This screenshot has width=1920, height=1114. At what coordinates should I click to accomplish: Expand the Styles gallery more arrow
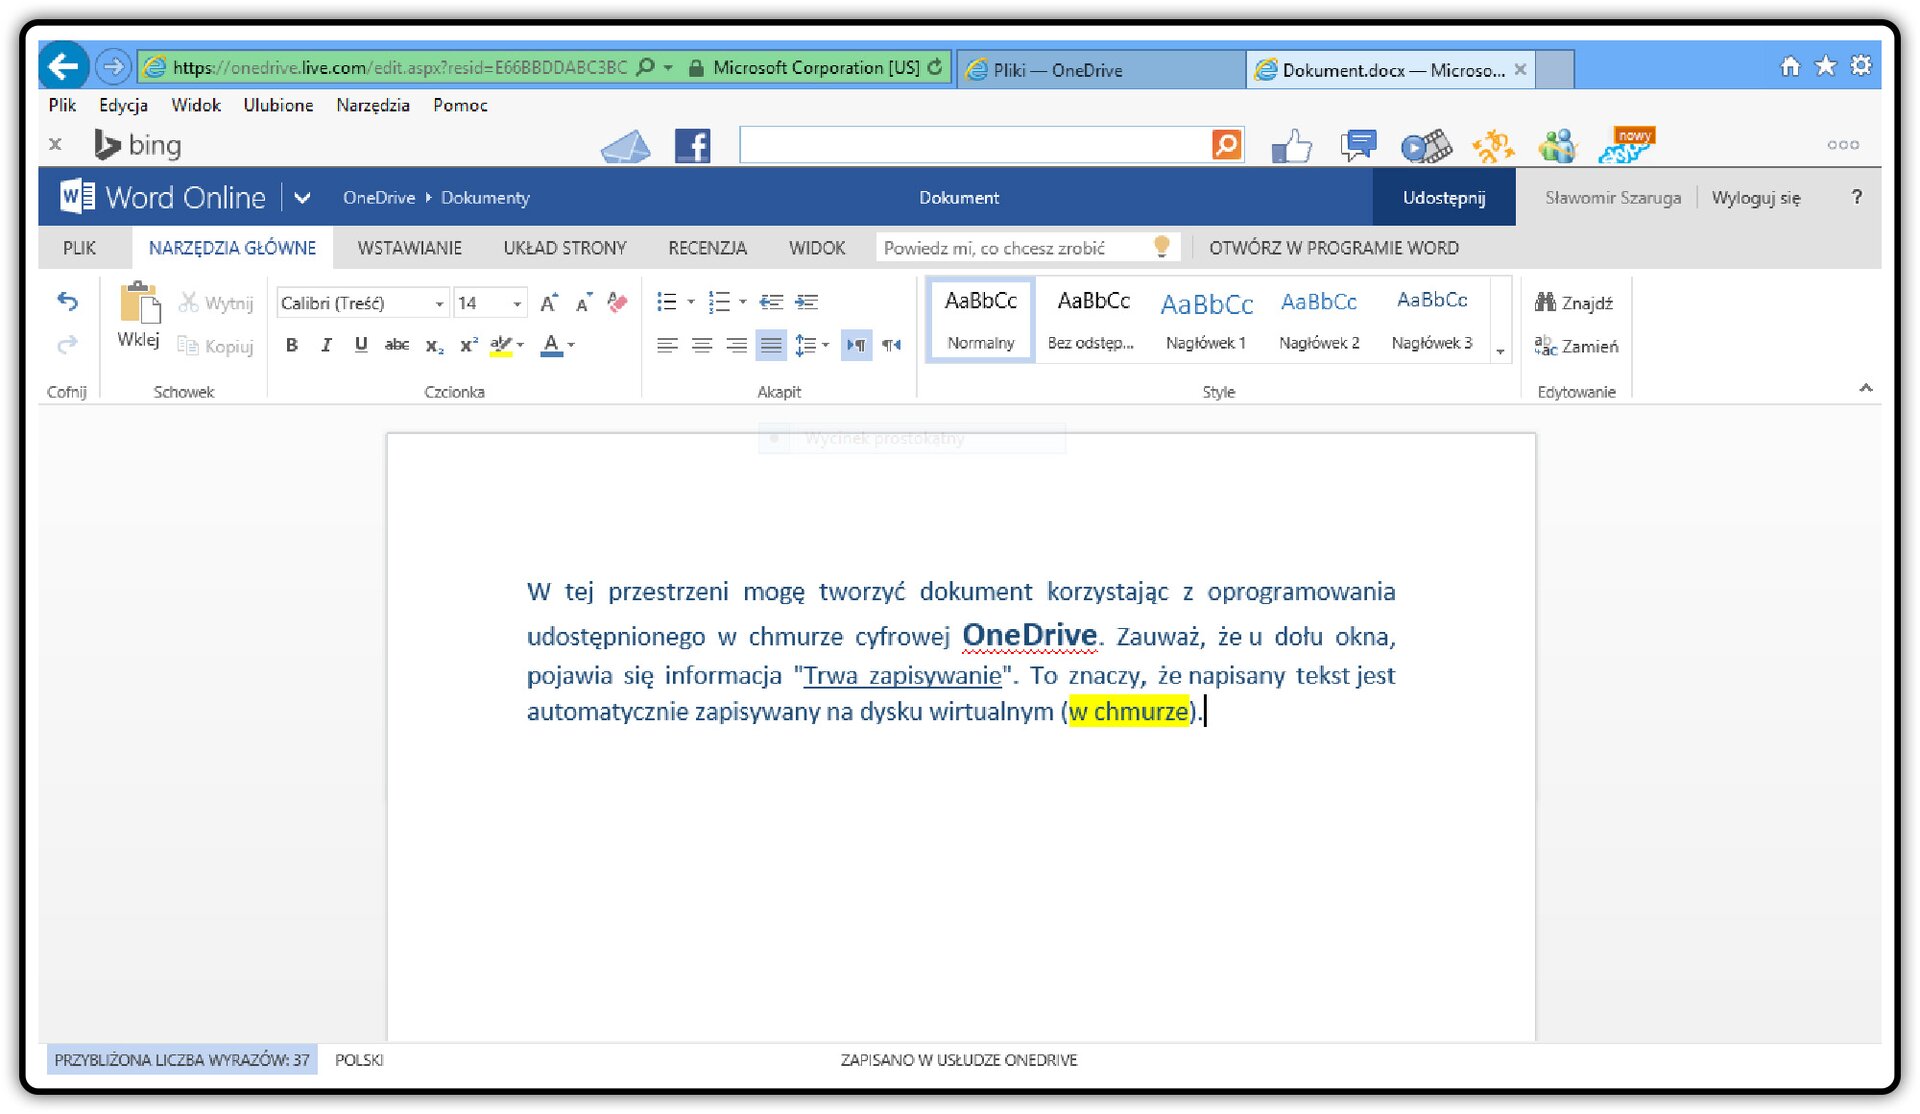1500,351
